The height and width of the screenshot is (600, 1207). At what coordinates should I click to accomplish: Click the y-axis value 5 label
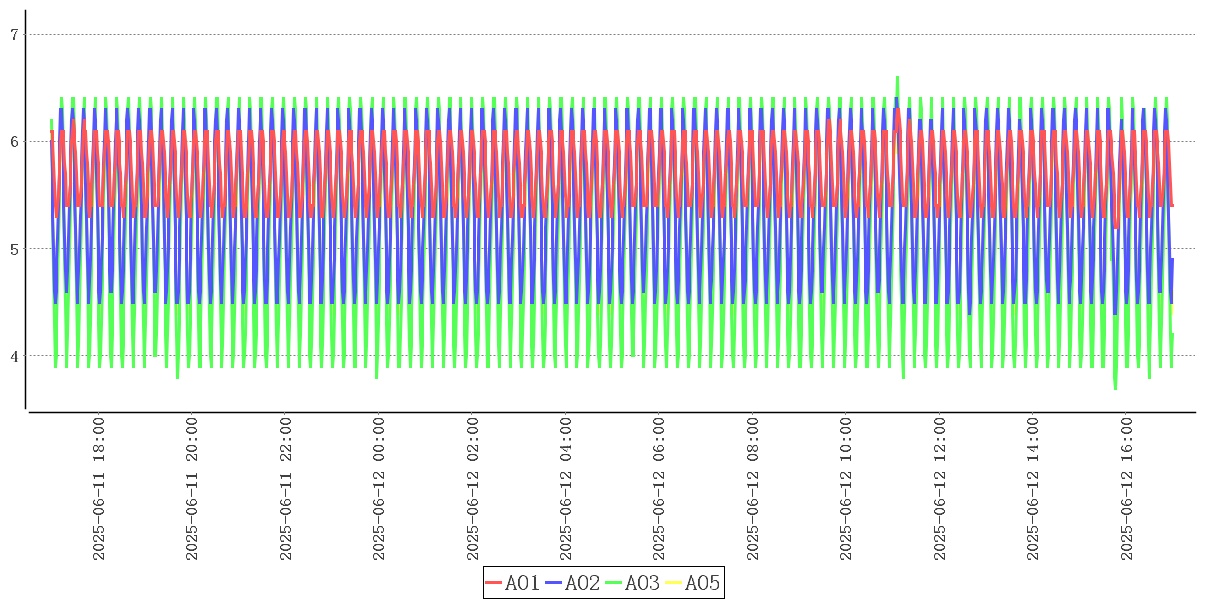[x=14, y=249]
